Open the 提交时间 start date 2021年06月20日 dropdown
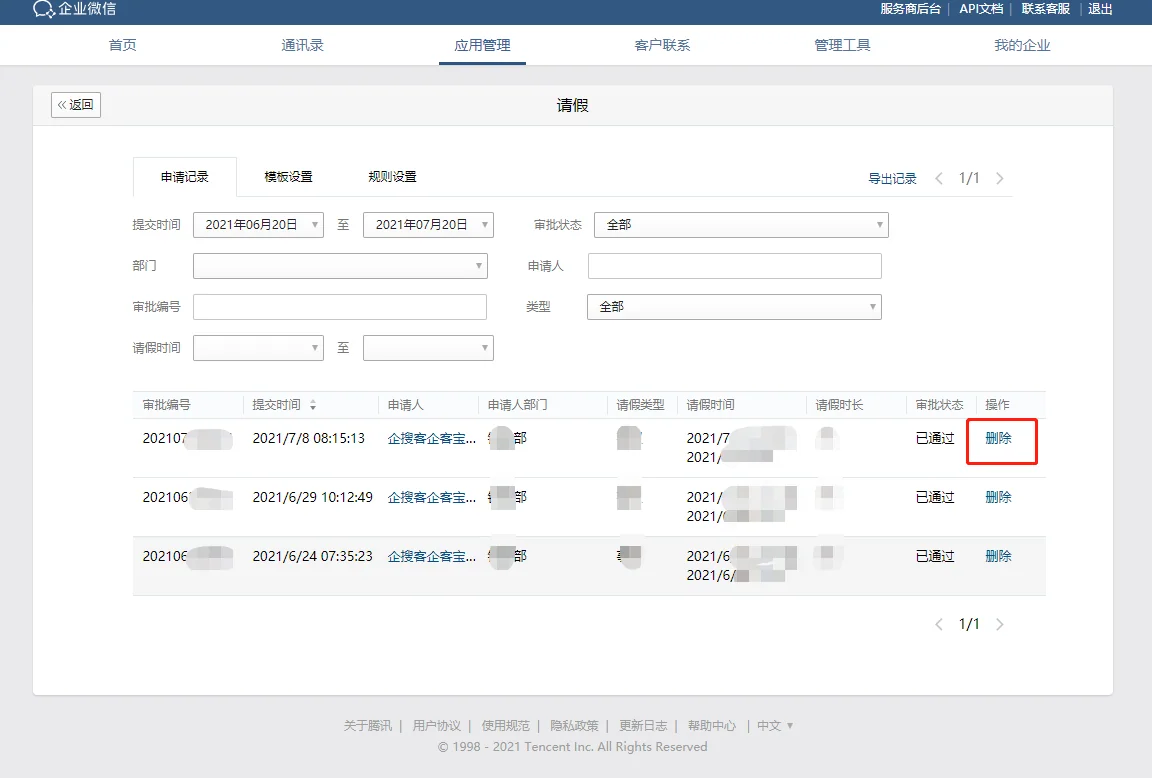 pyautogui.click(x=258, y=225)
